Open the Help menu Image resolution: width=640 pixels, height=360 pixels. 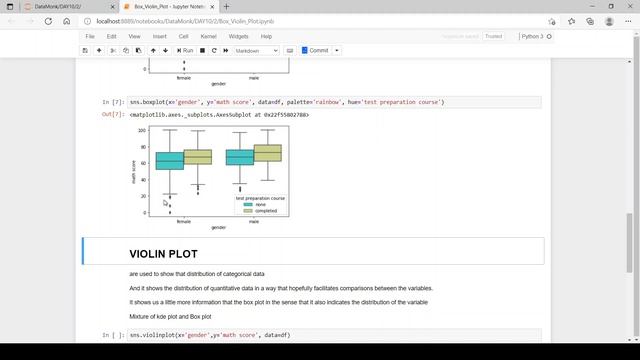click(x=266, y=36)
